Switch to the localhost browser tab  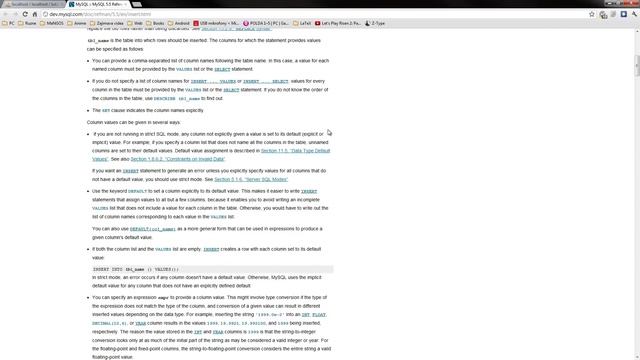tap(33, 4)
